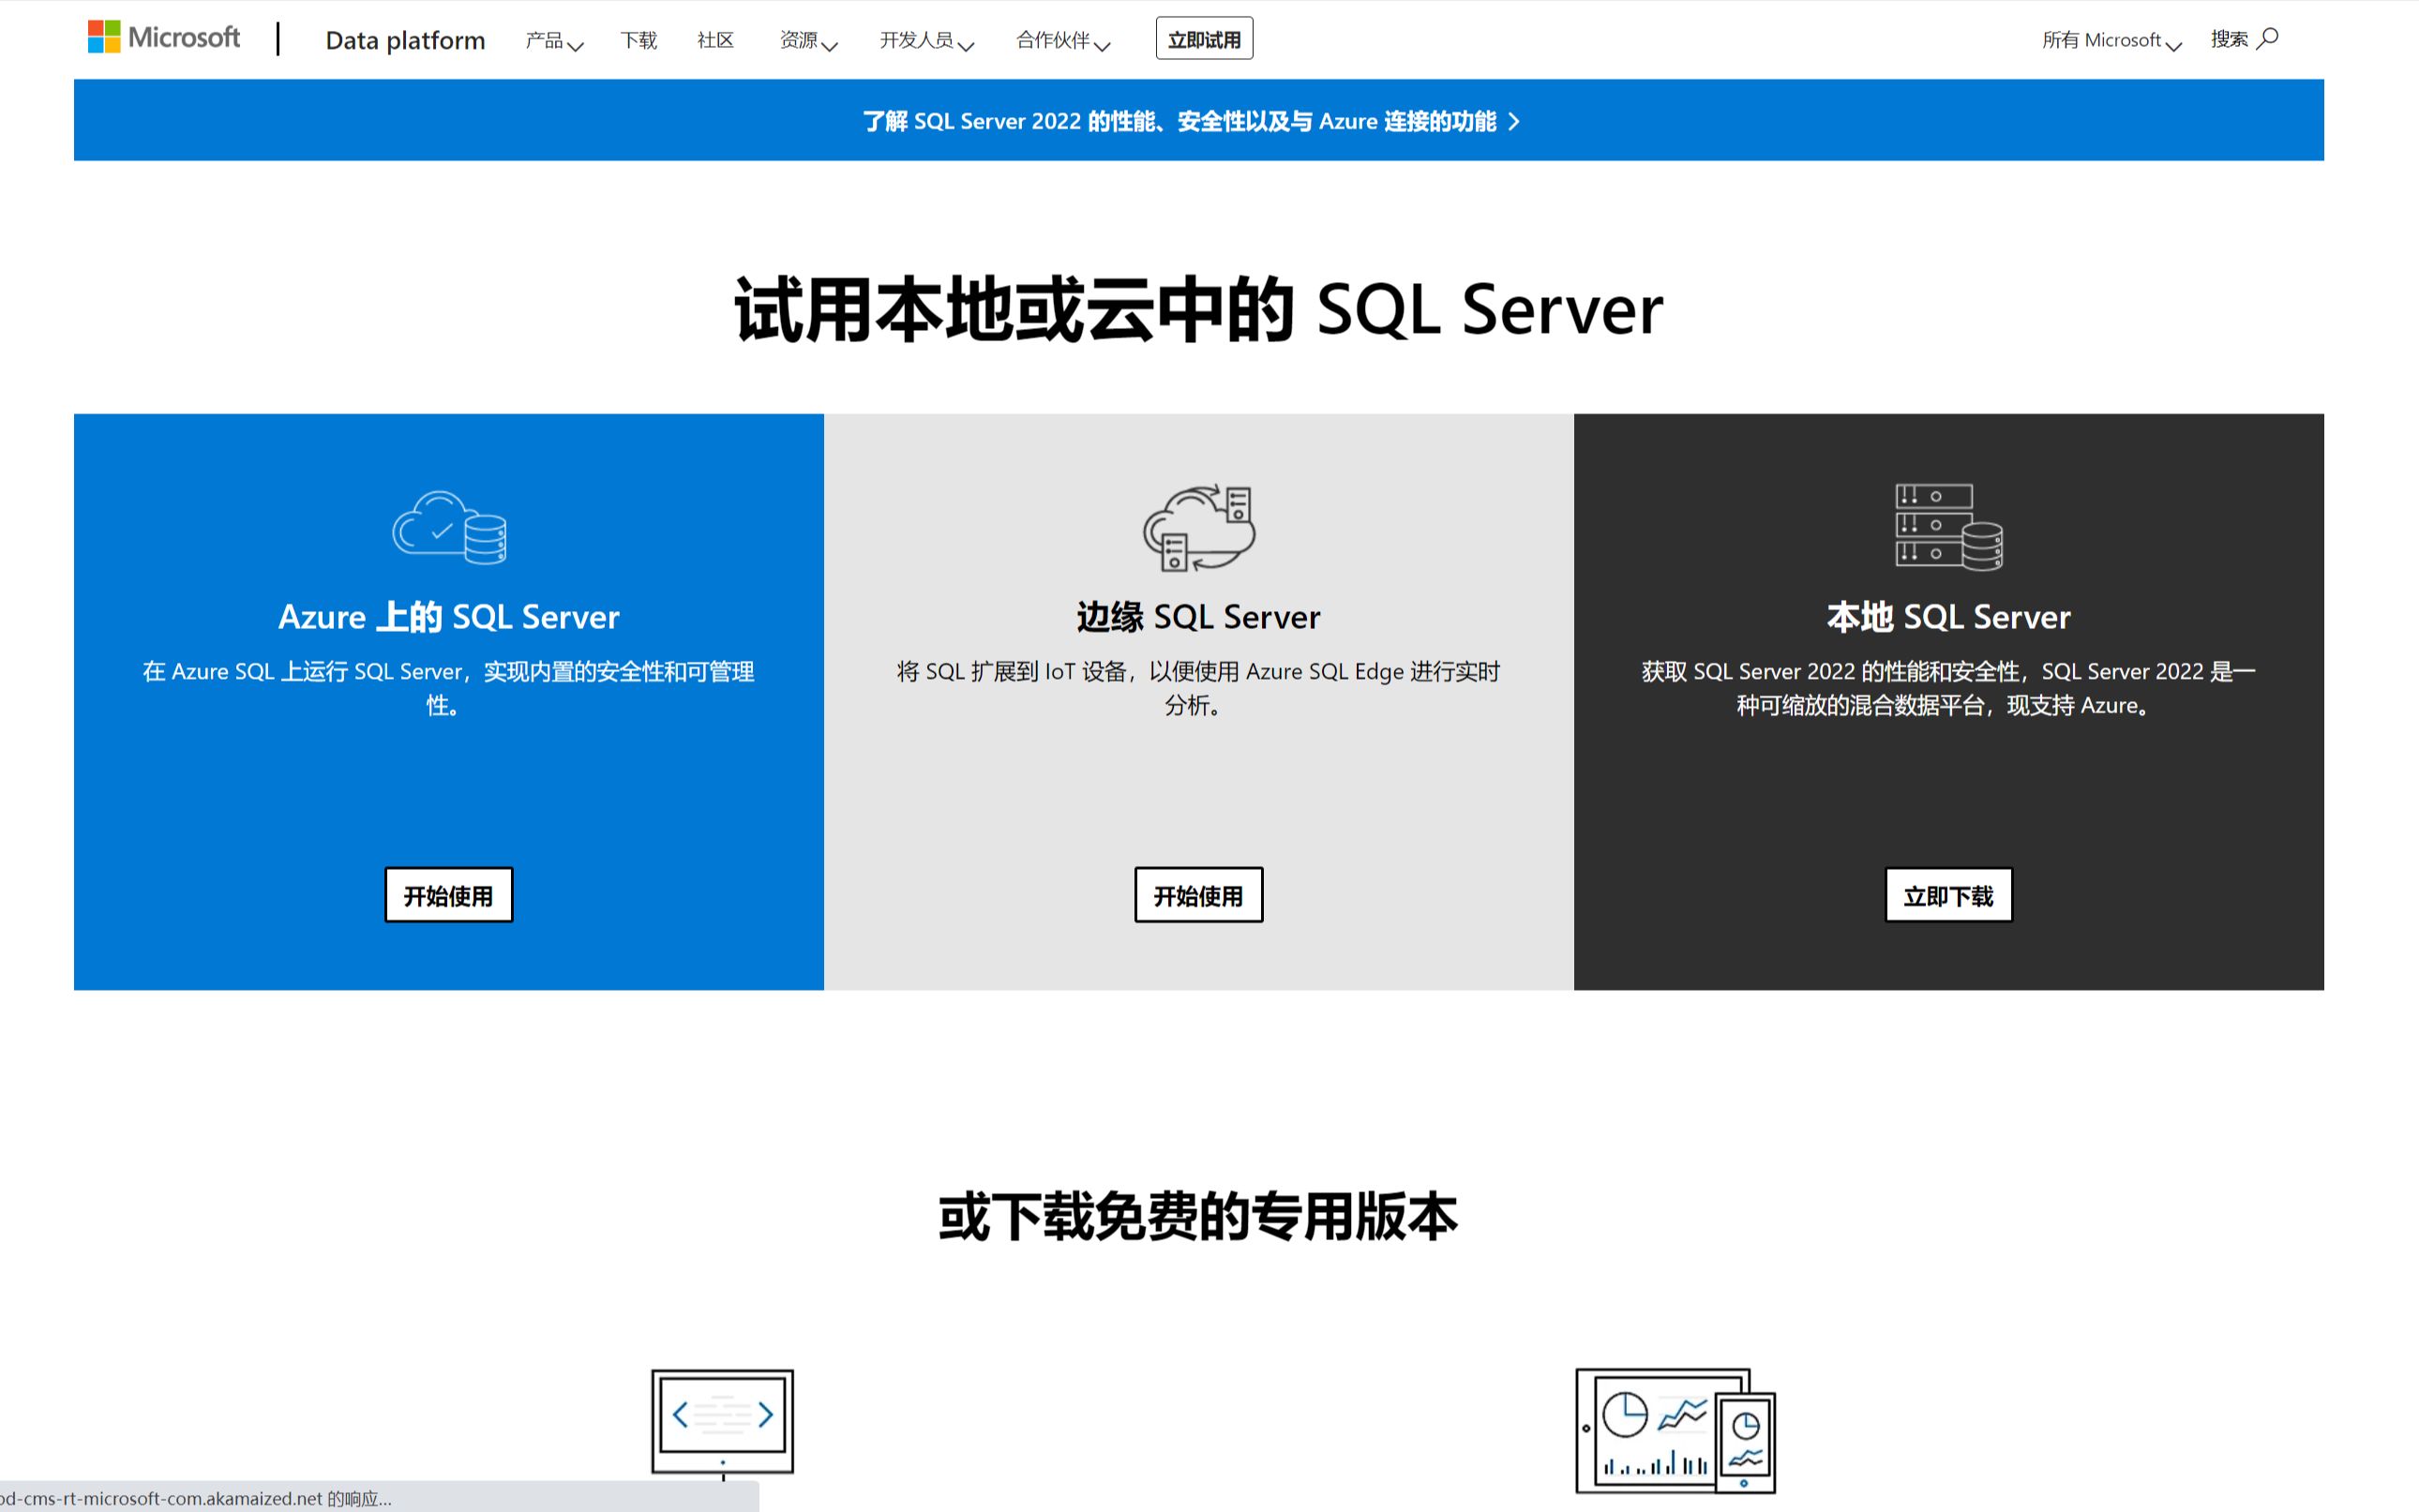Click the on-premises server rack icon
This screenshot has width=2419, height=1512.
coord(1948,527)
